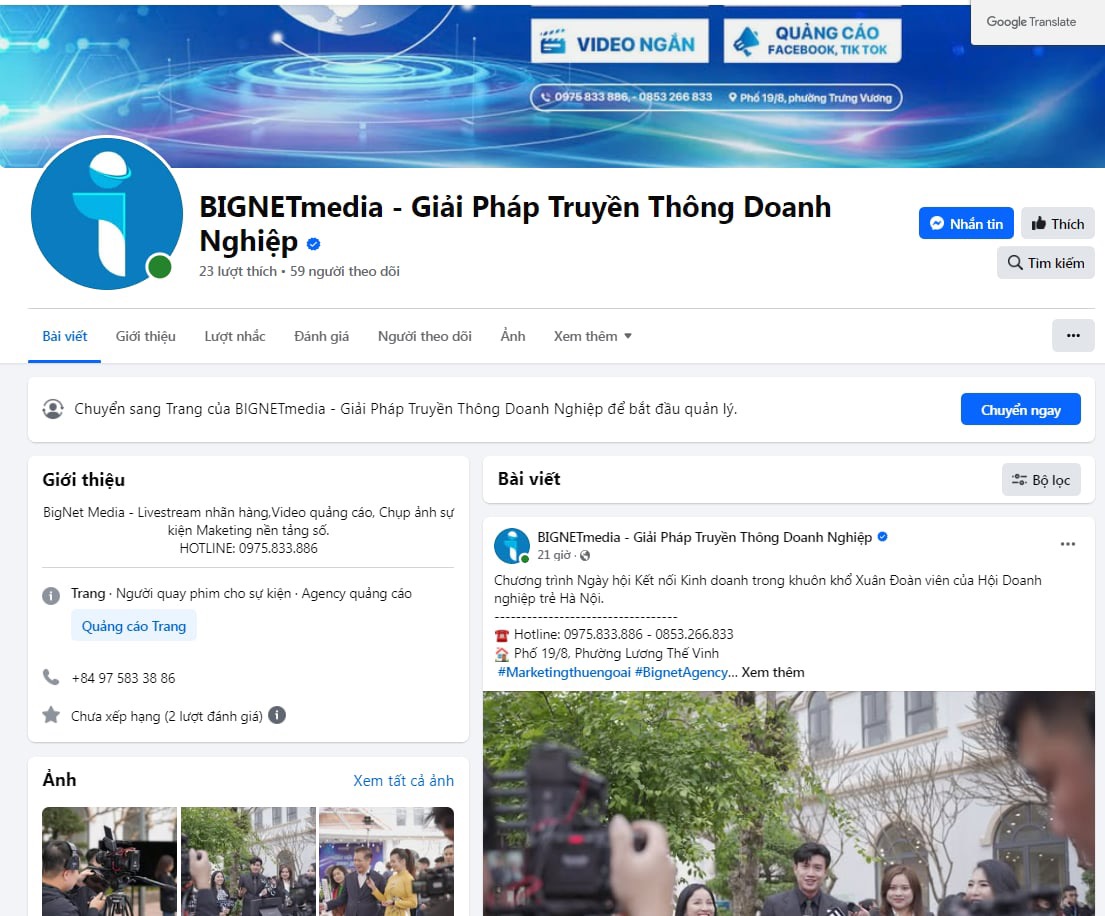This screenshot has height=916, width=1105.
Task: Click the post author avatar
Action: point(512,545)
